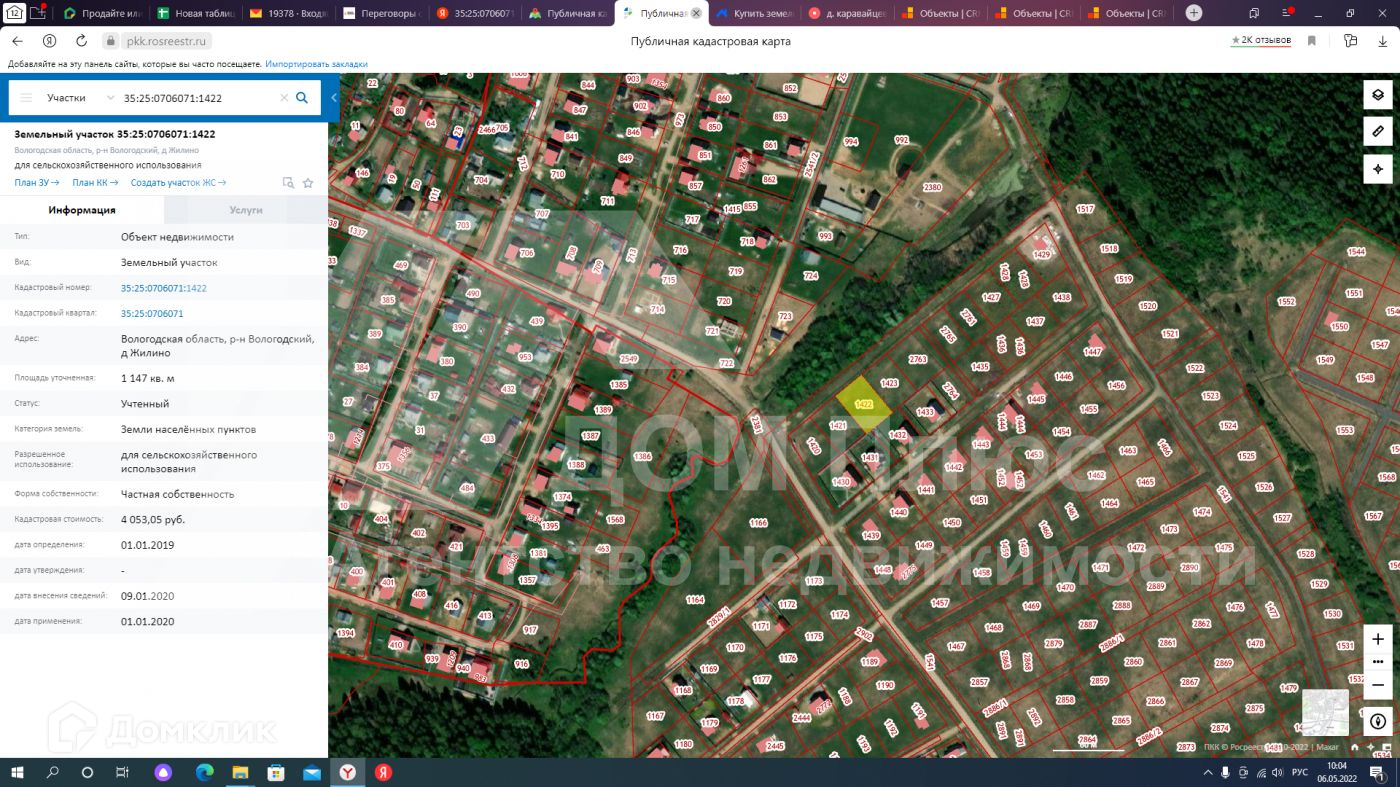This screenshot has width=1400, height=787.
Task: Open cadastral quarter 35:25:0706071 link
Action: click(152, 314)
